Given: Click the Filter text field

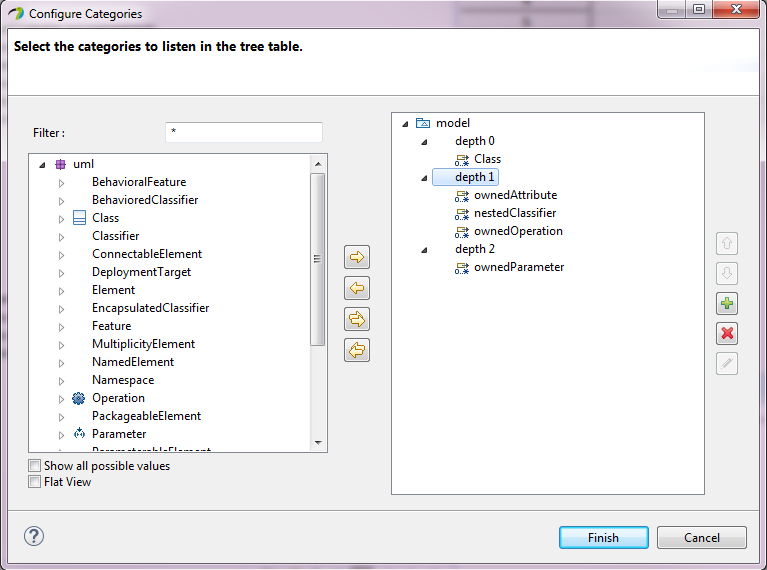Looking at the screenshot, I should (244, 132).
